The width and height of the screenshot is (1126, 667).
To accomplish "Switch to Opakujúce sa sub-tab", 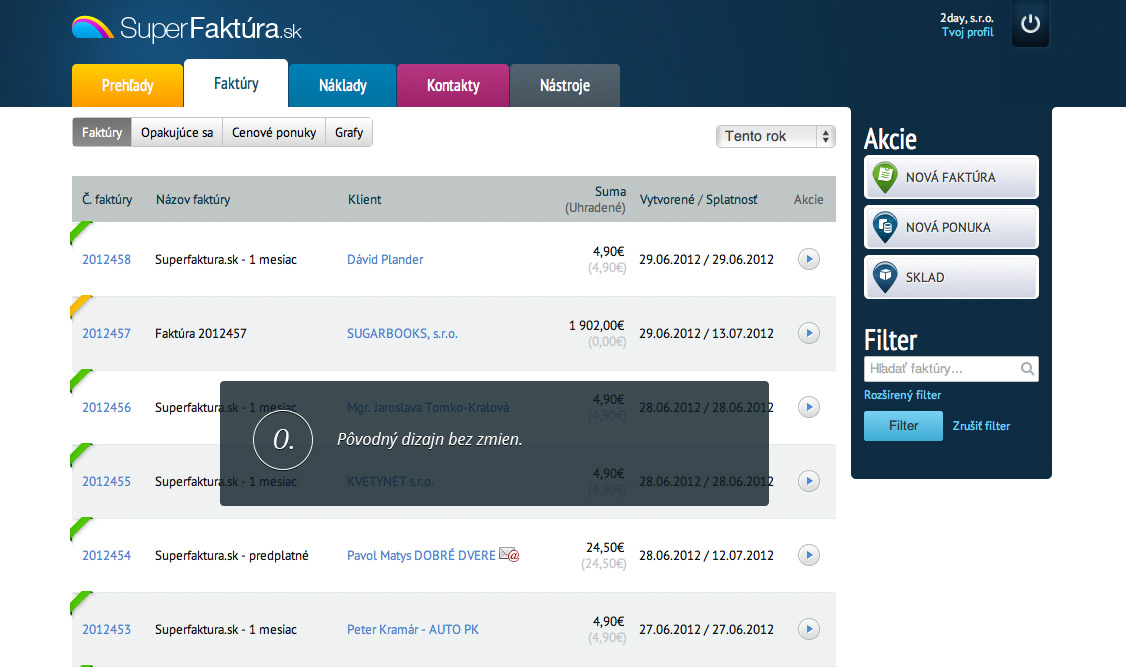I will 177,132.
